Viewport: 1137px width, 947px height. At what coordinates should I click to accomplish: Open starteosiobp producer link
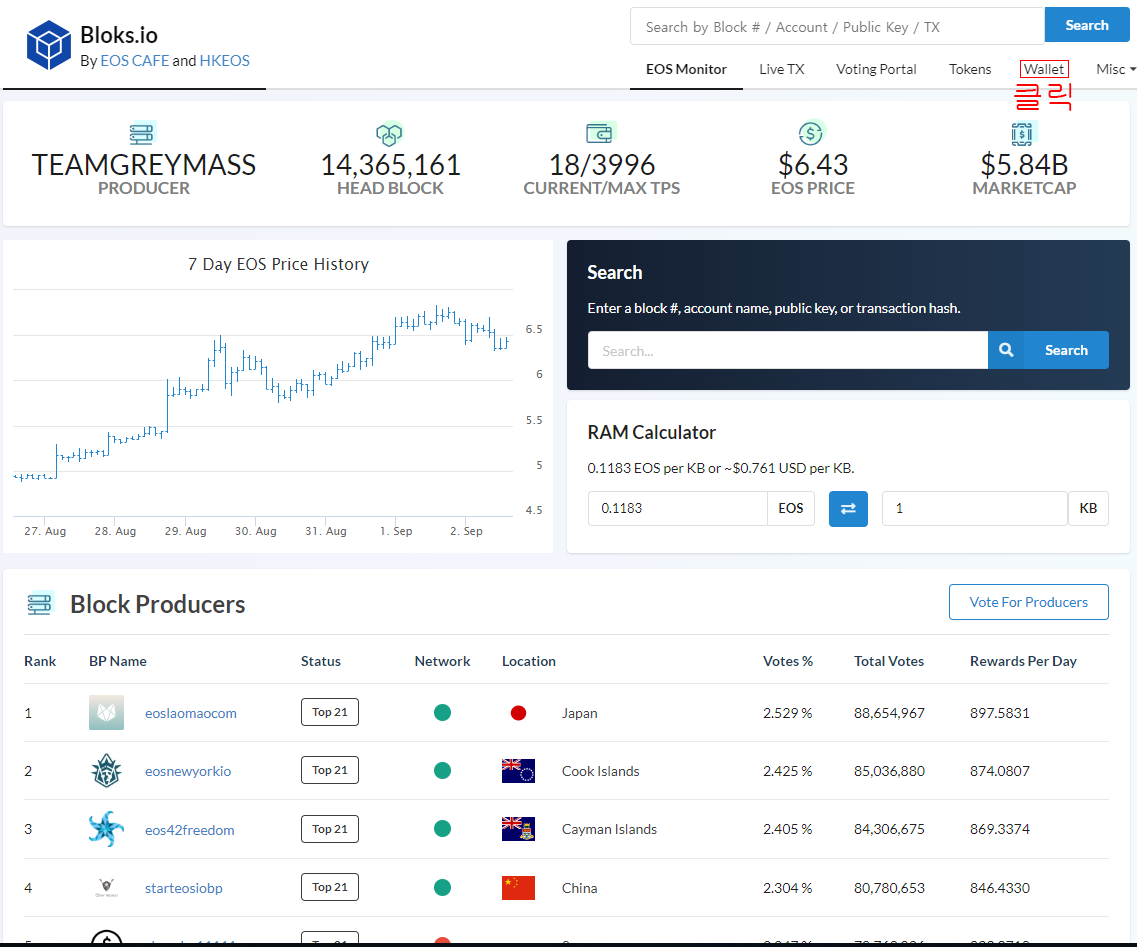click(183, 888)
